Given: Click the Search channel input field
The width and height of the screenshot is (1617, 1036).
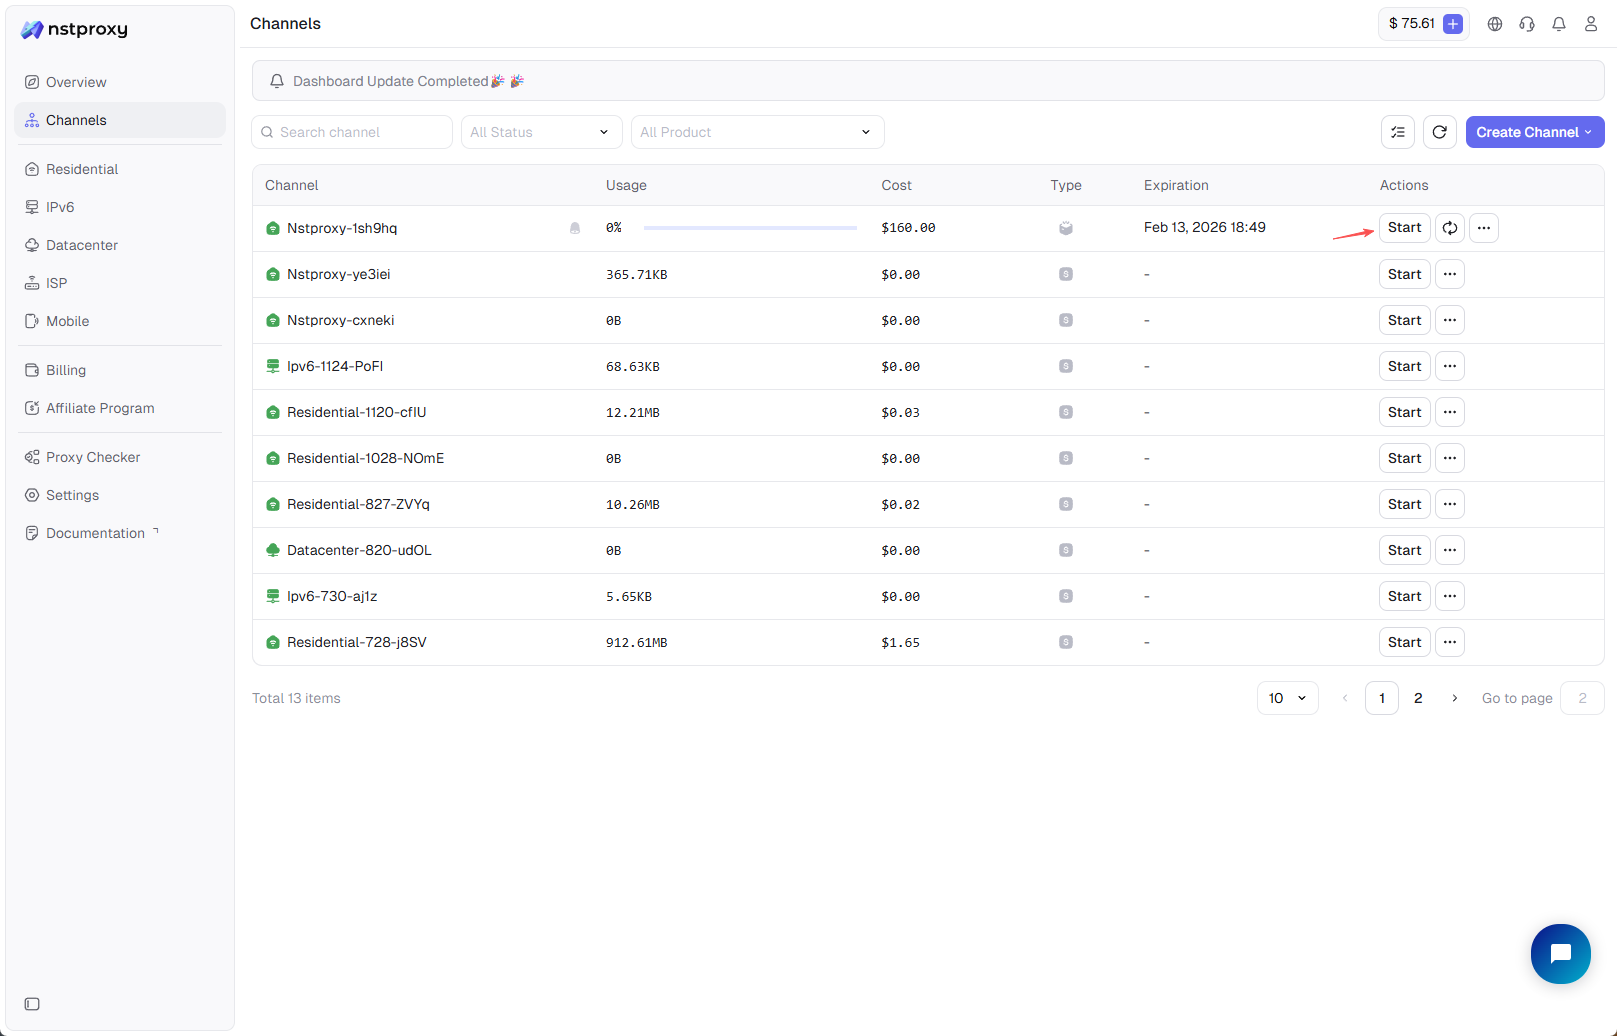Looking at the screenshot, I should click(x=352, y=132).
